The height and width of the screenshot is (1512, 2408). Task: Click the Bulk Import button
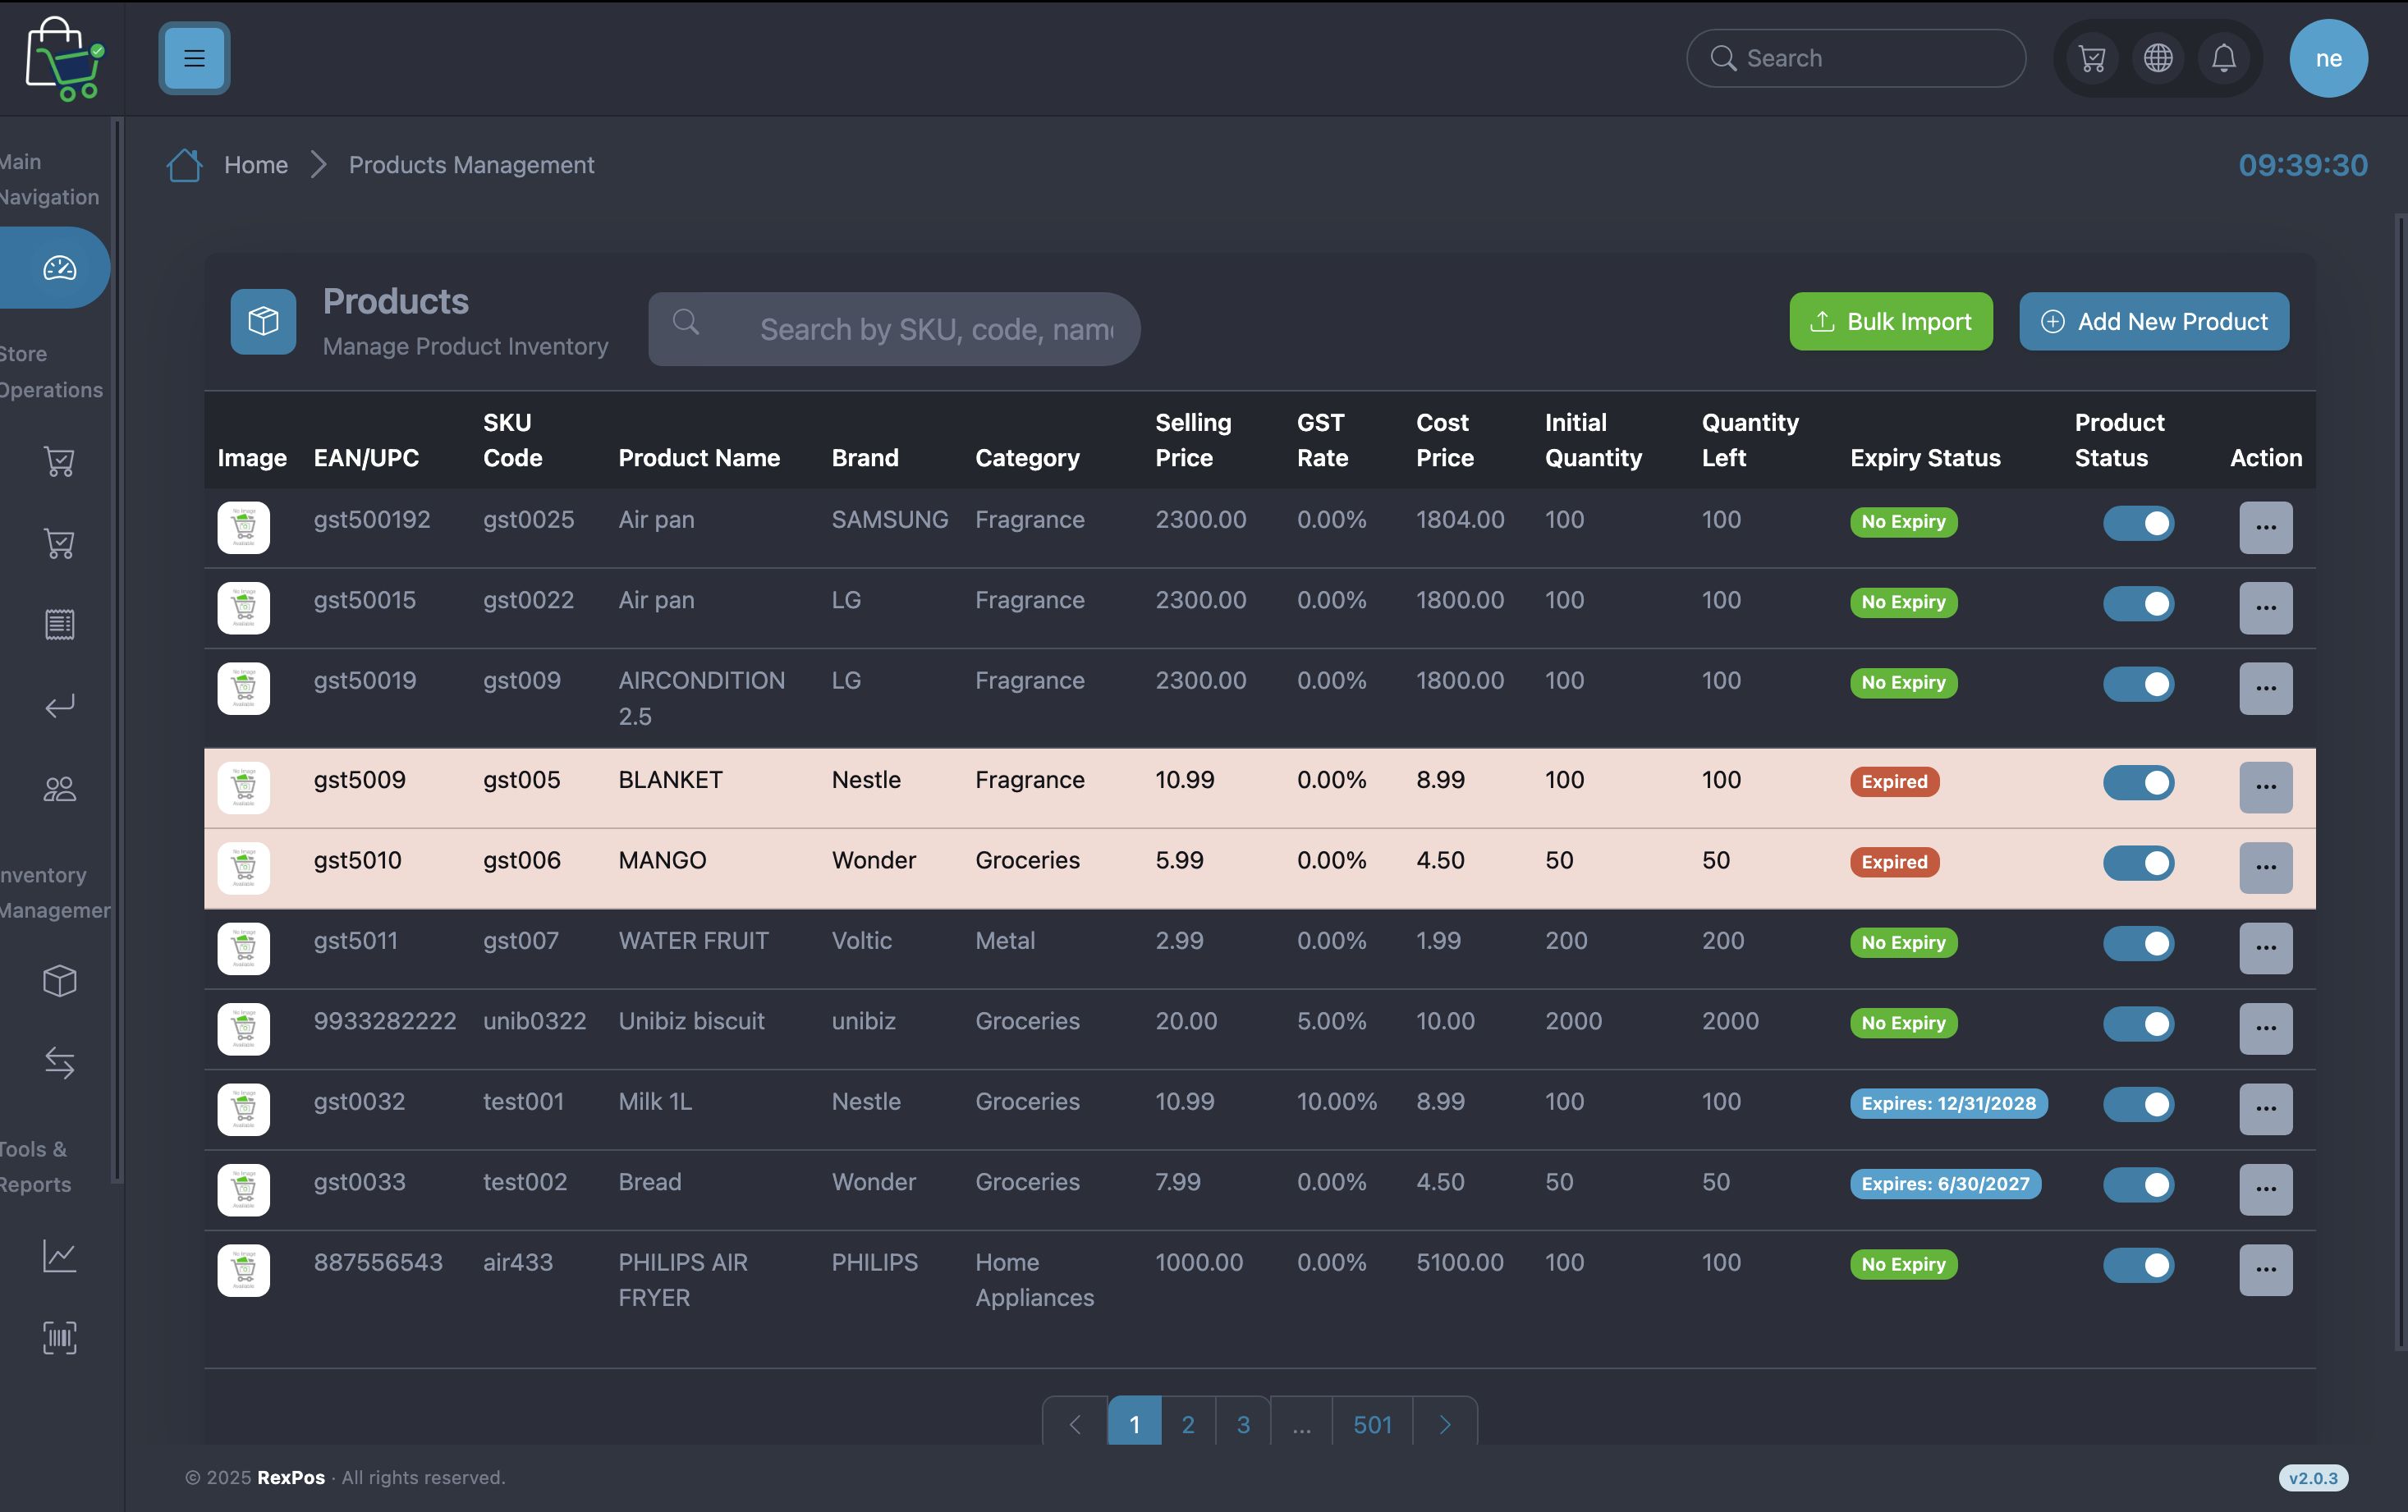point(1890,322)
